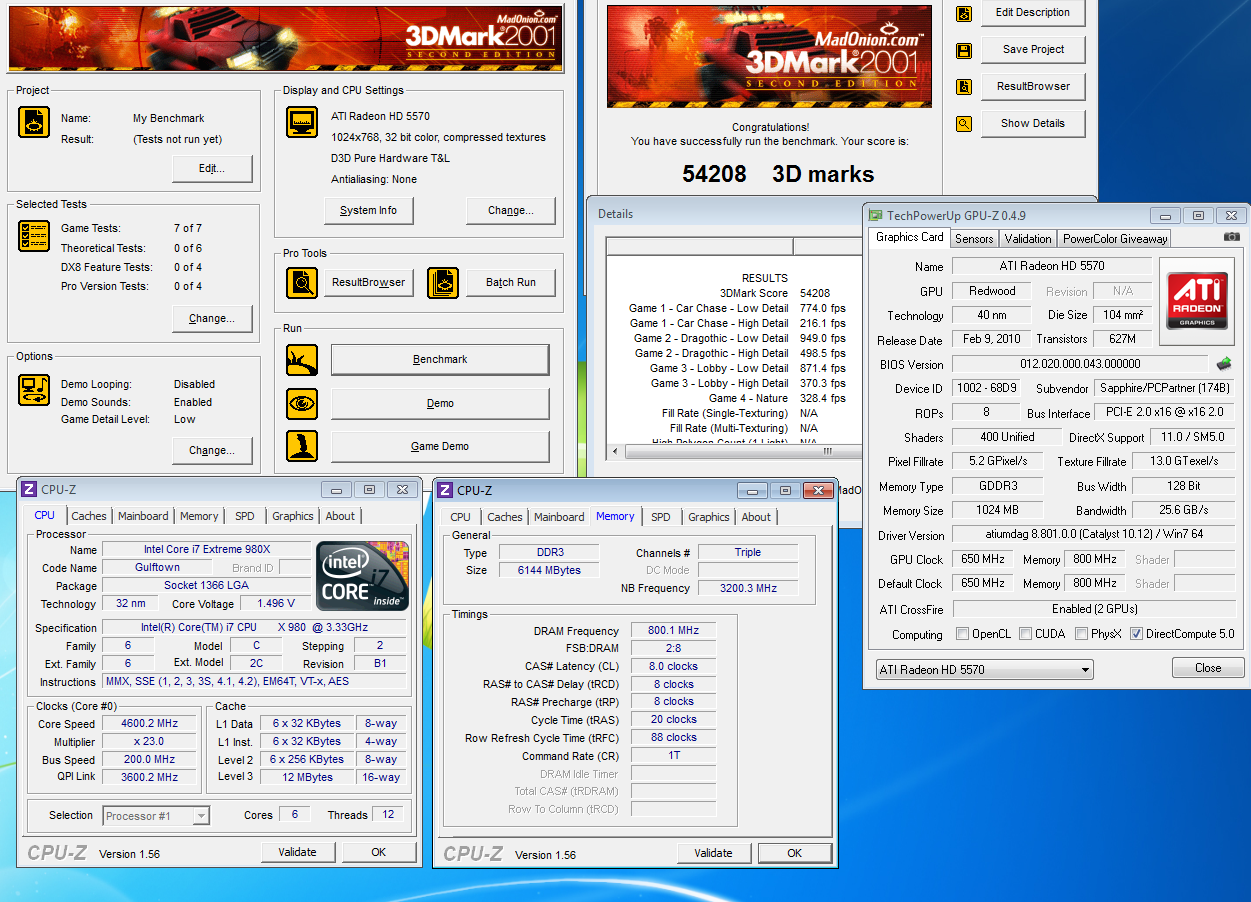The width and height of the screenshot is (1251, 902).
Task: Open the Processor #1 selection dropdown
Action: (156, 815)
